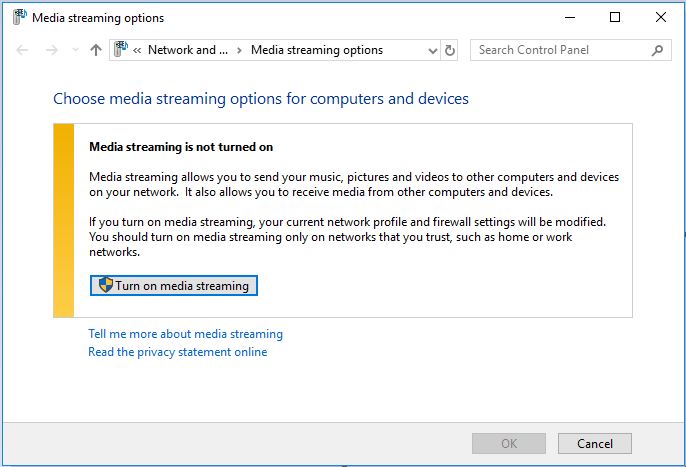This screenshot has width=686, height=467.
Task: Select the 'Media streaming options' breadcrumb
Action: pos(317,50)
